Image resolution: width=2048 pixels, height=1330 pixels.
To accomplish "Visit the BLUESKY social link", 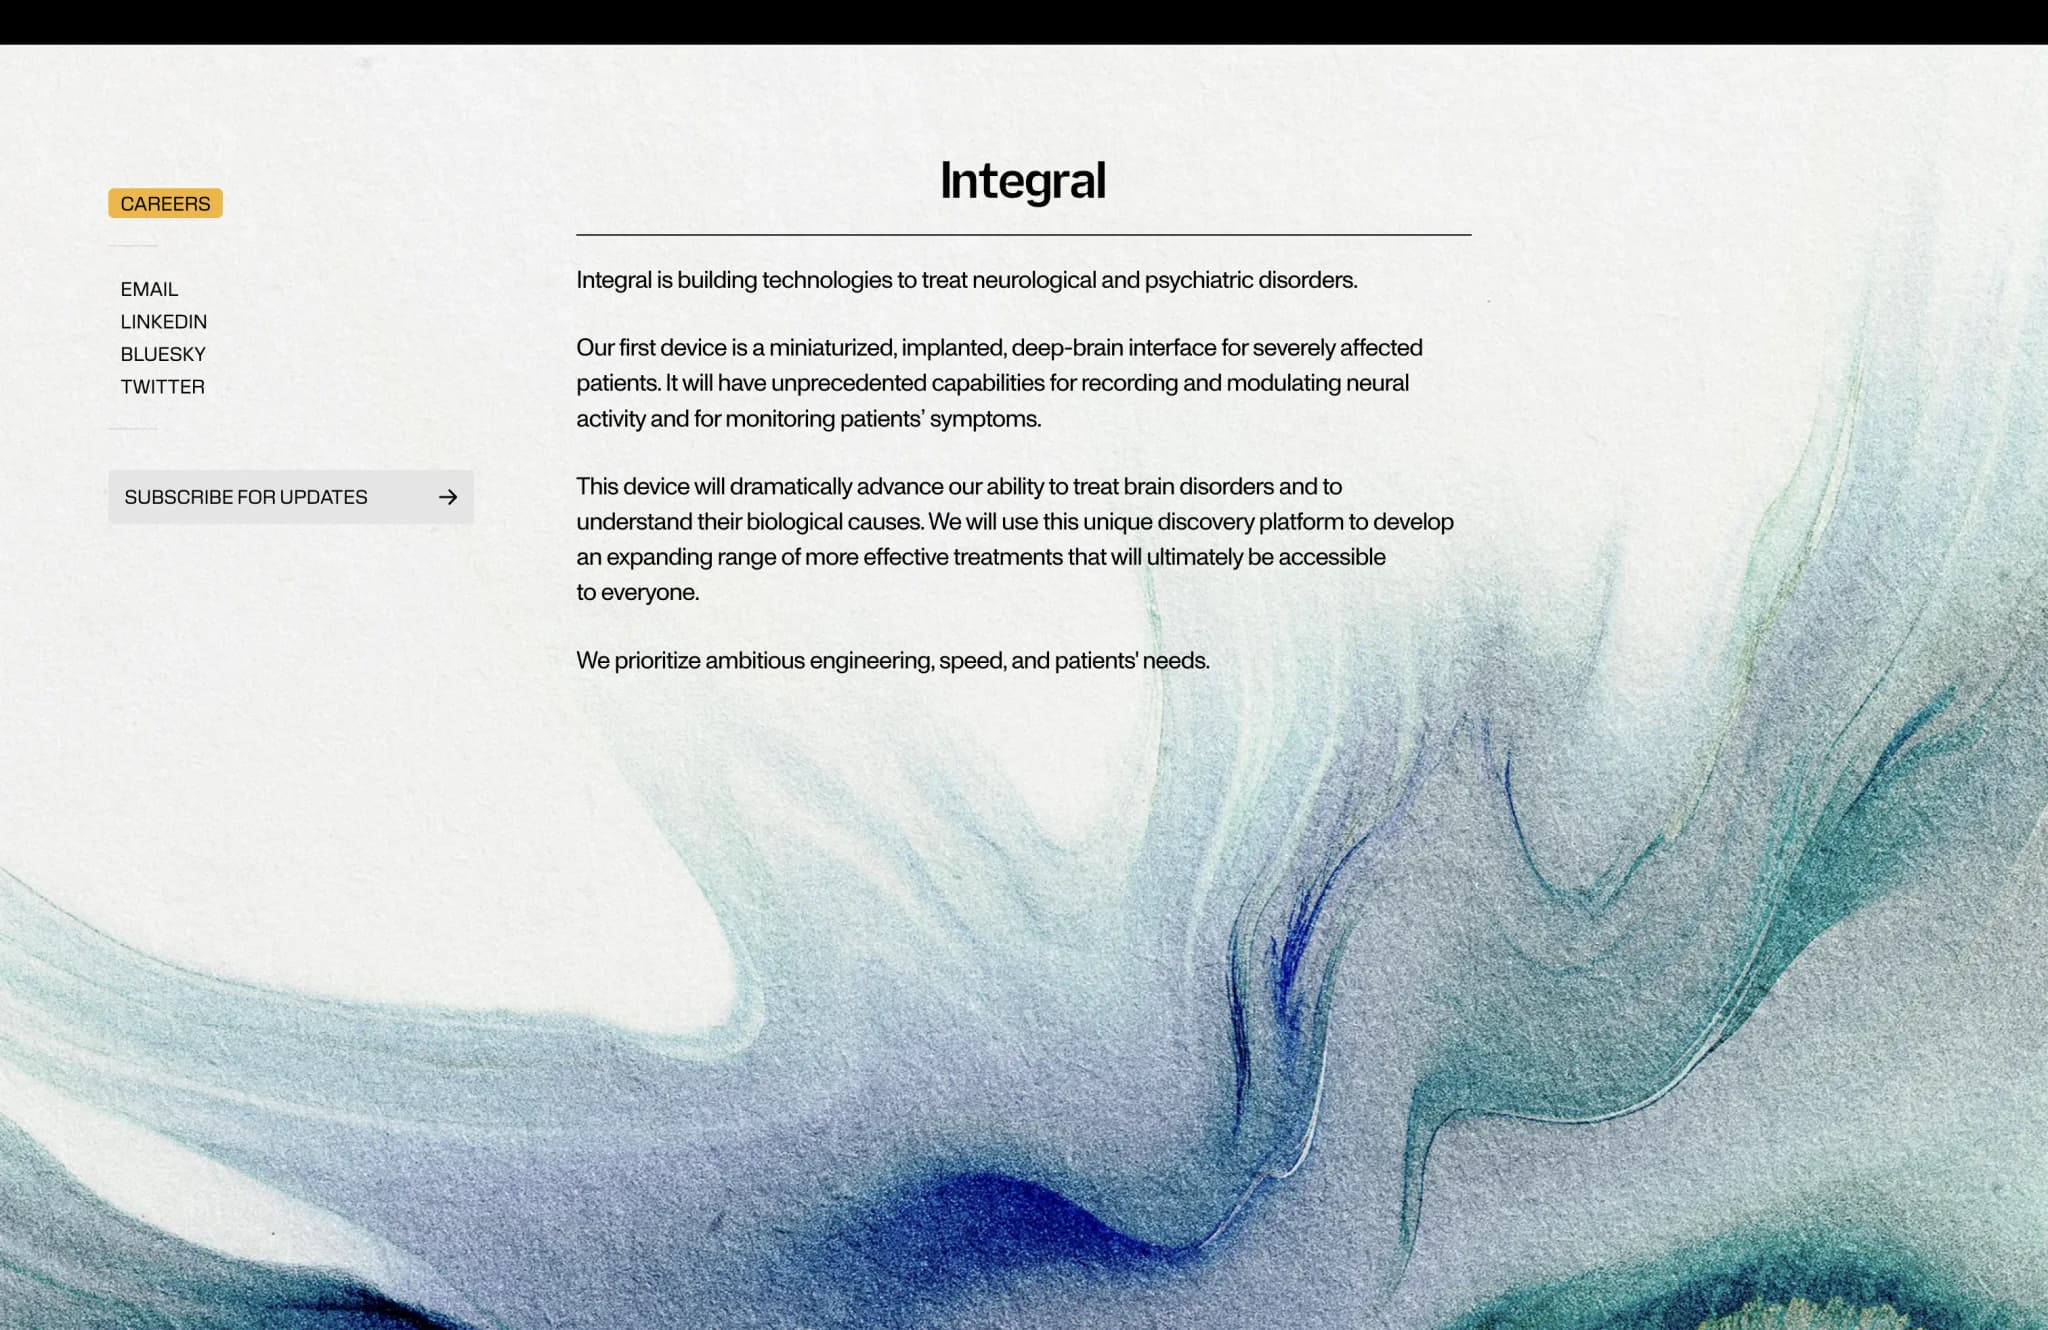I will click(162, 353).
